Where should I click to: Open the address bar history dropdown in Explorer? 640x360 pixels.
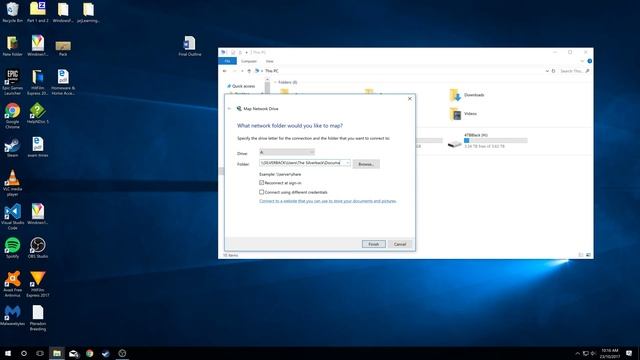[x=547, y=71]
